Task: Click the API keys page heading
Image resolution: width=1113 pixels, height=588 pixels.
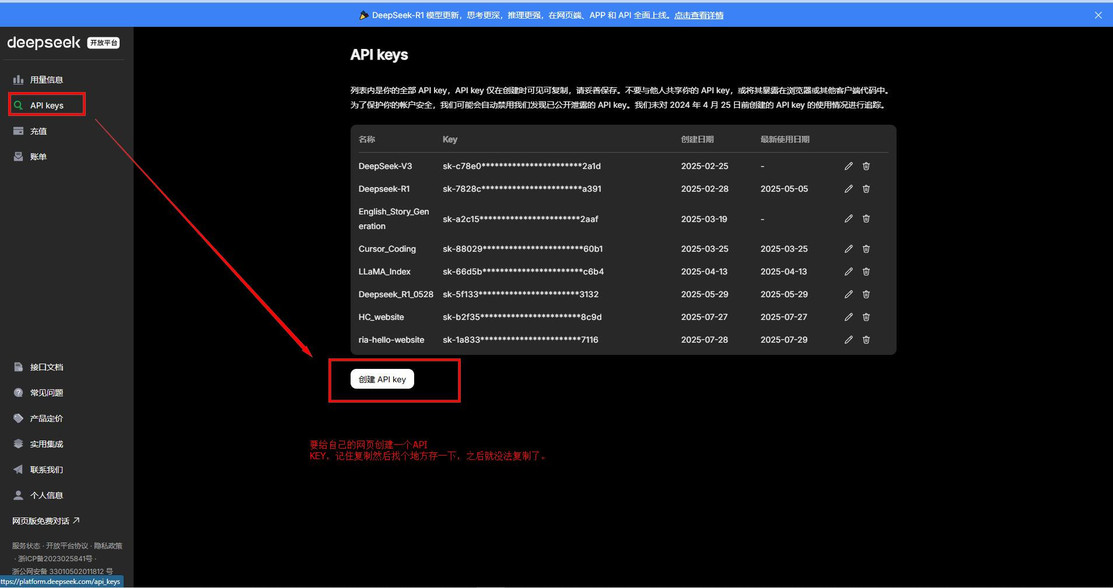Action: [379, 55]
